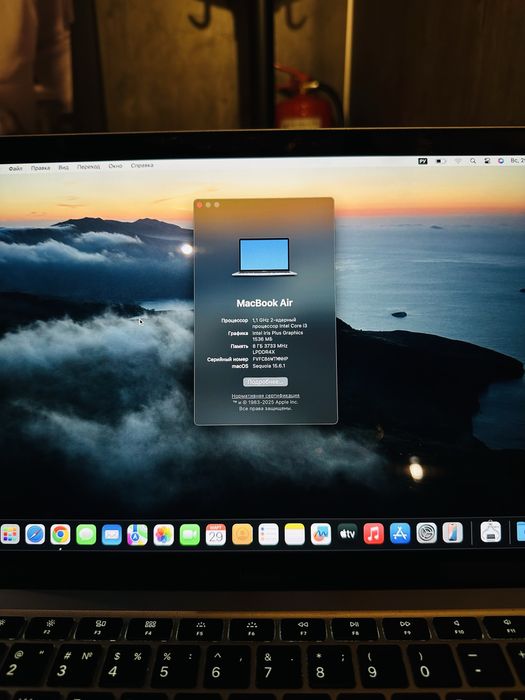Launch the Mail app from Dock

(x=112, y=534)
